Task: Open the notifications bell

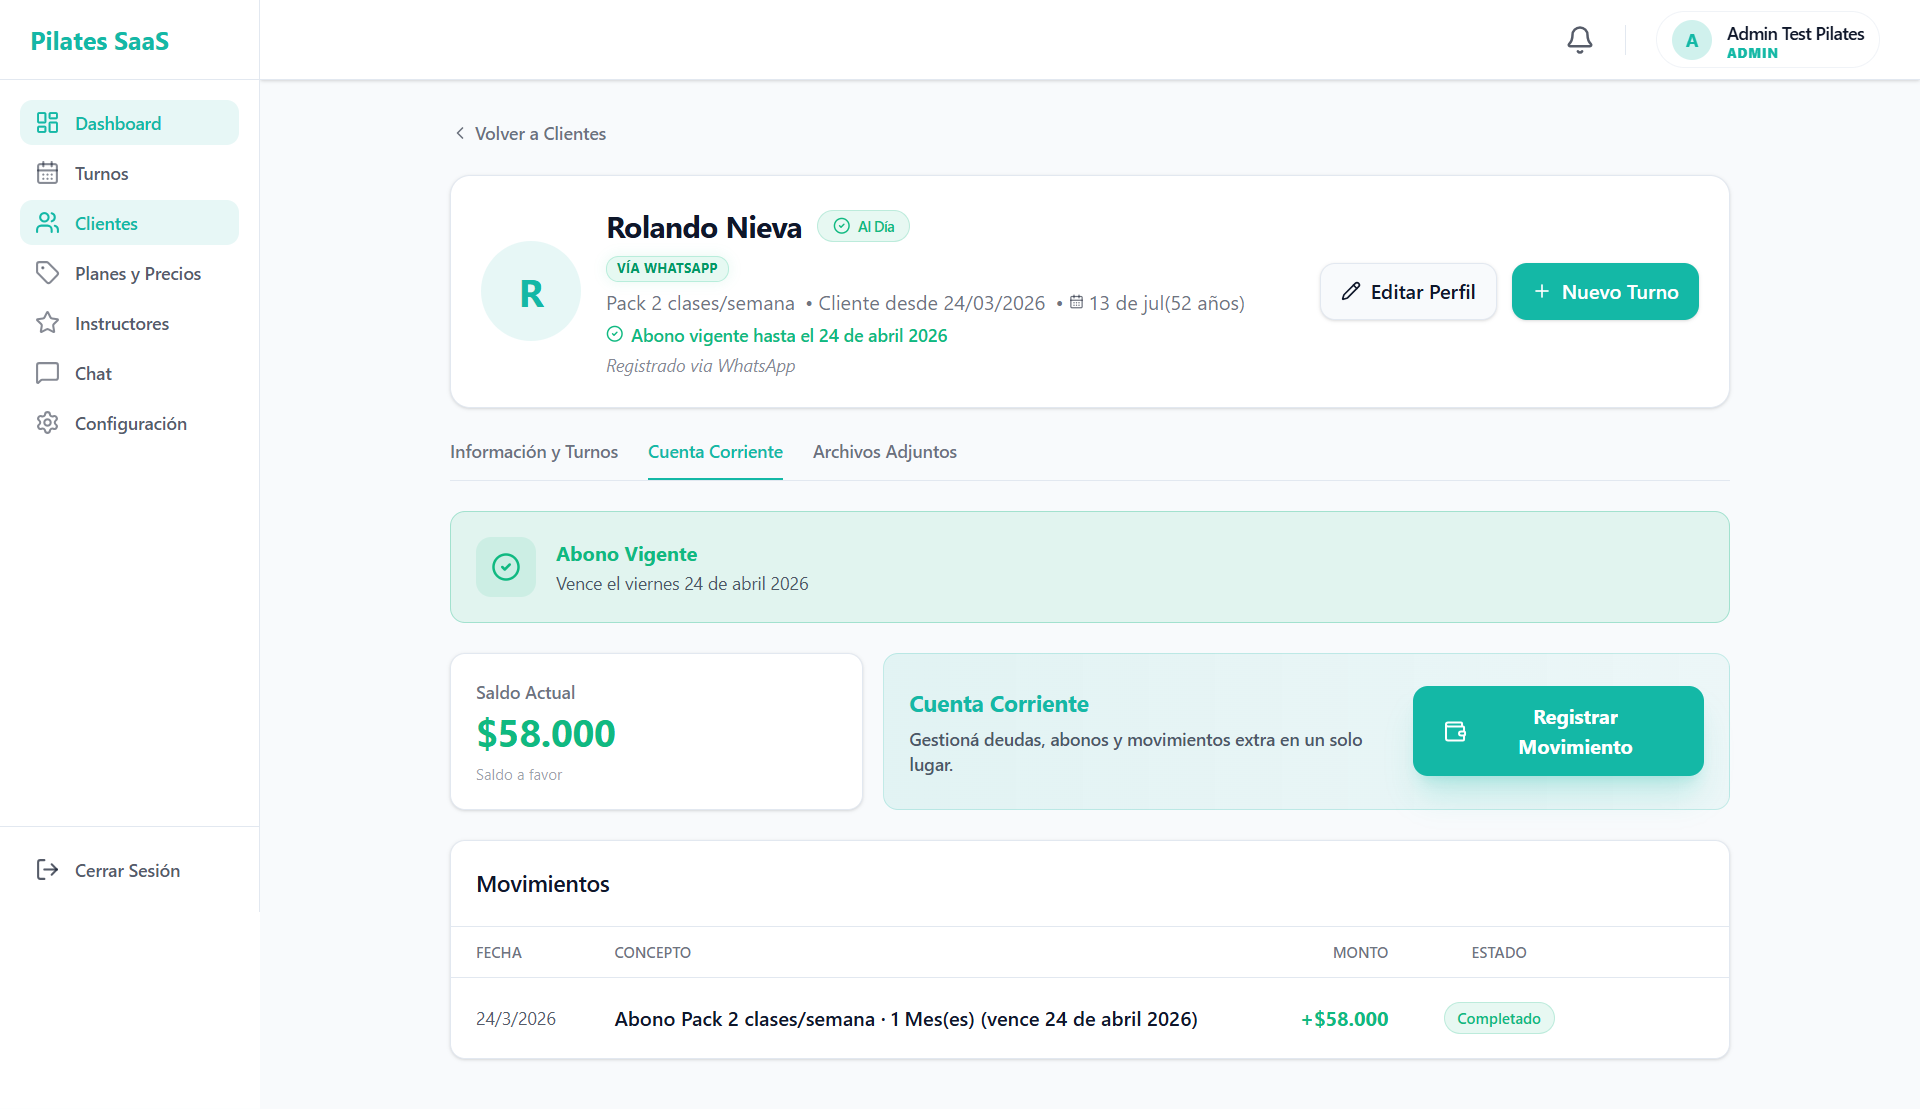Action: coord(1579,40)
